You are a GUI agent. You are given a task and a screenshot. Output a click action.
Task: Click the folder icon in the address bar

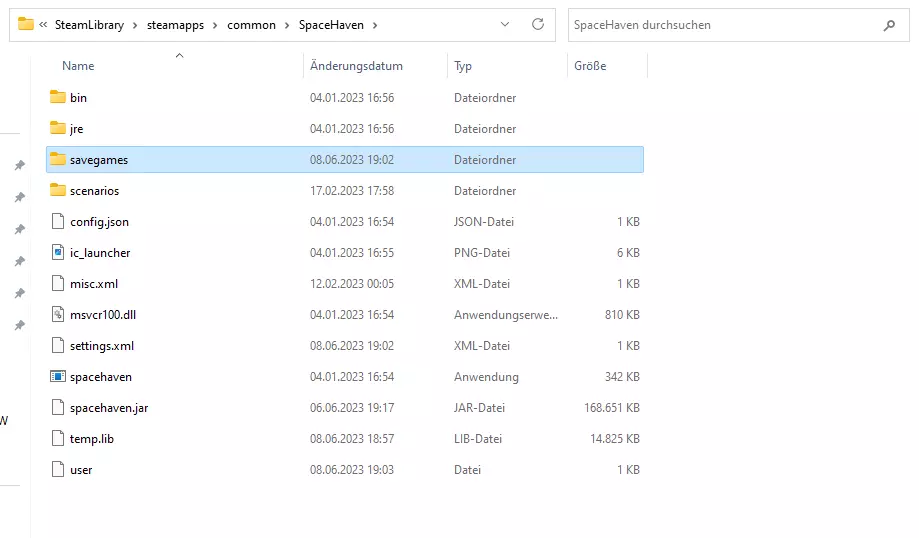click(x=25, y=25)
